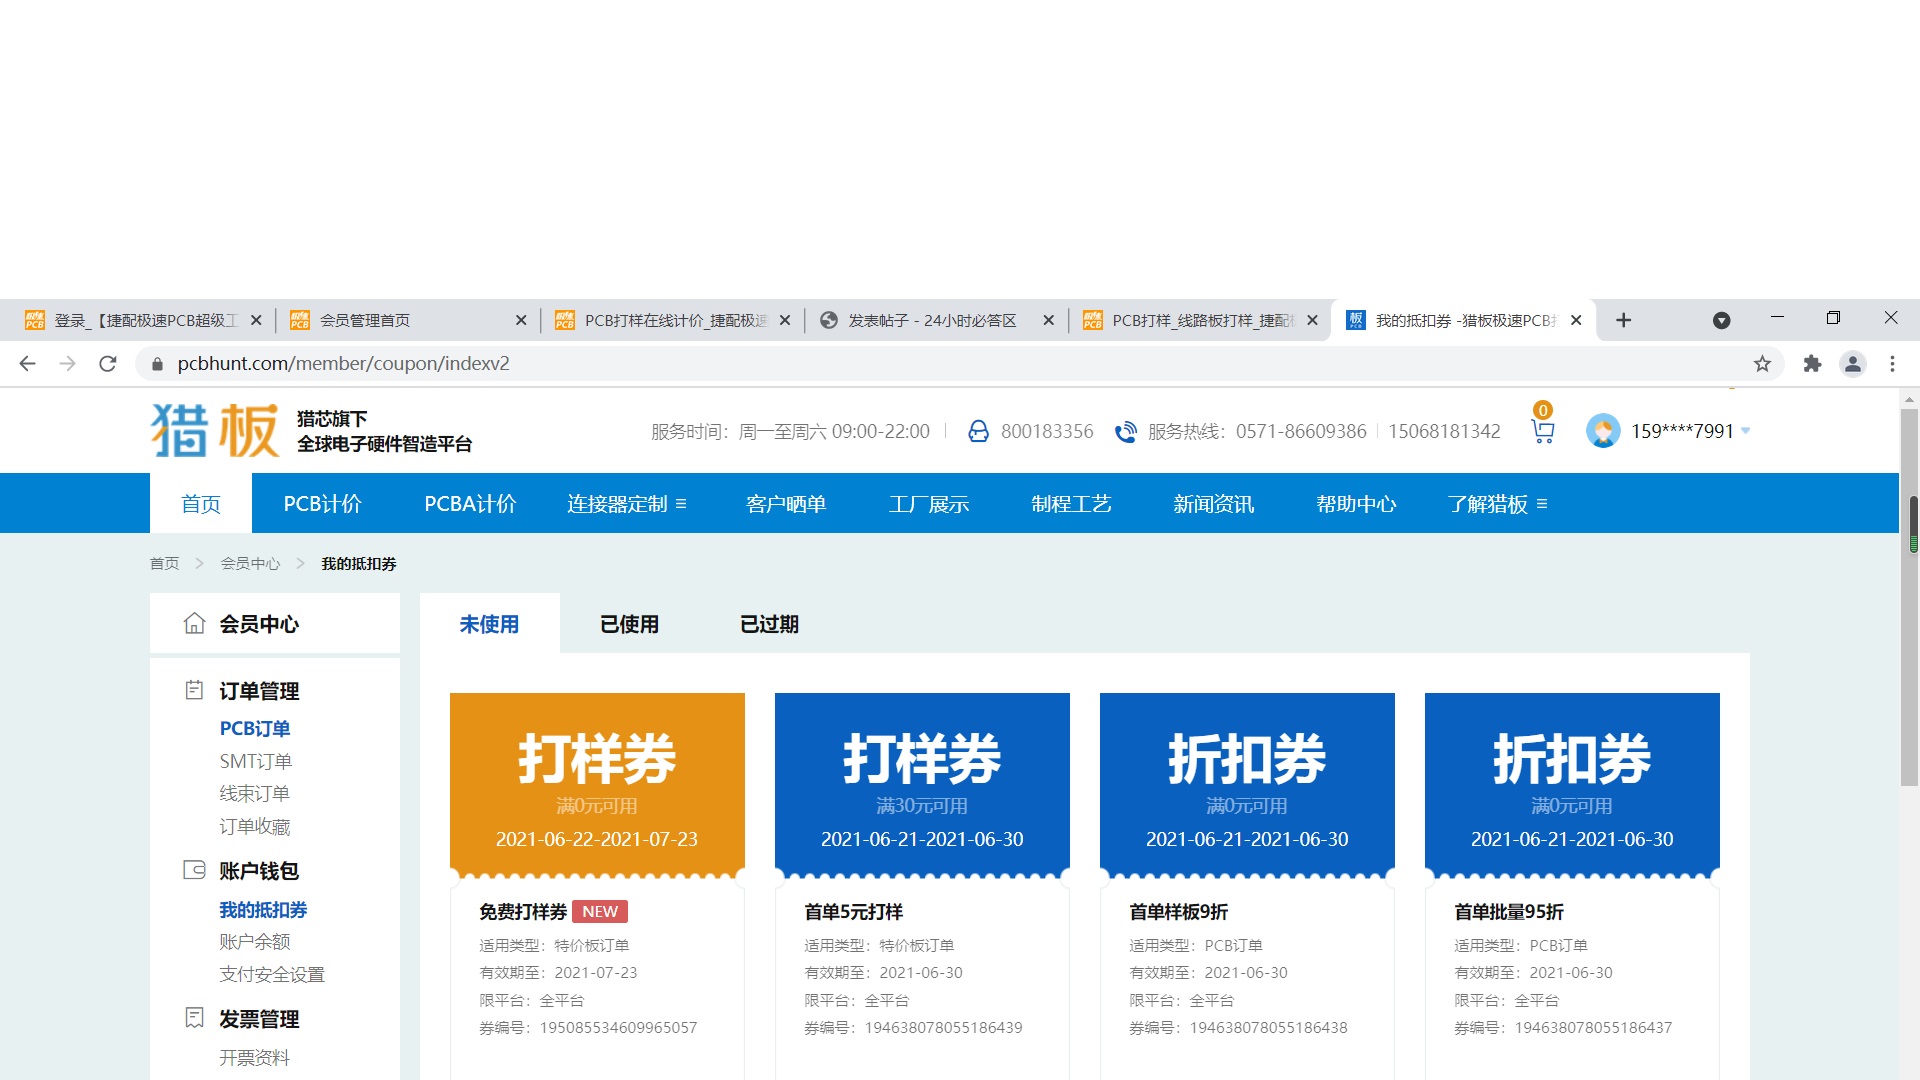Expand the 159****7991 account dropdown
Viewport: 1920px width, 1080px height.
pyautogui.click(x=1746, y=431)
